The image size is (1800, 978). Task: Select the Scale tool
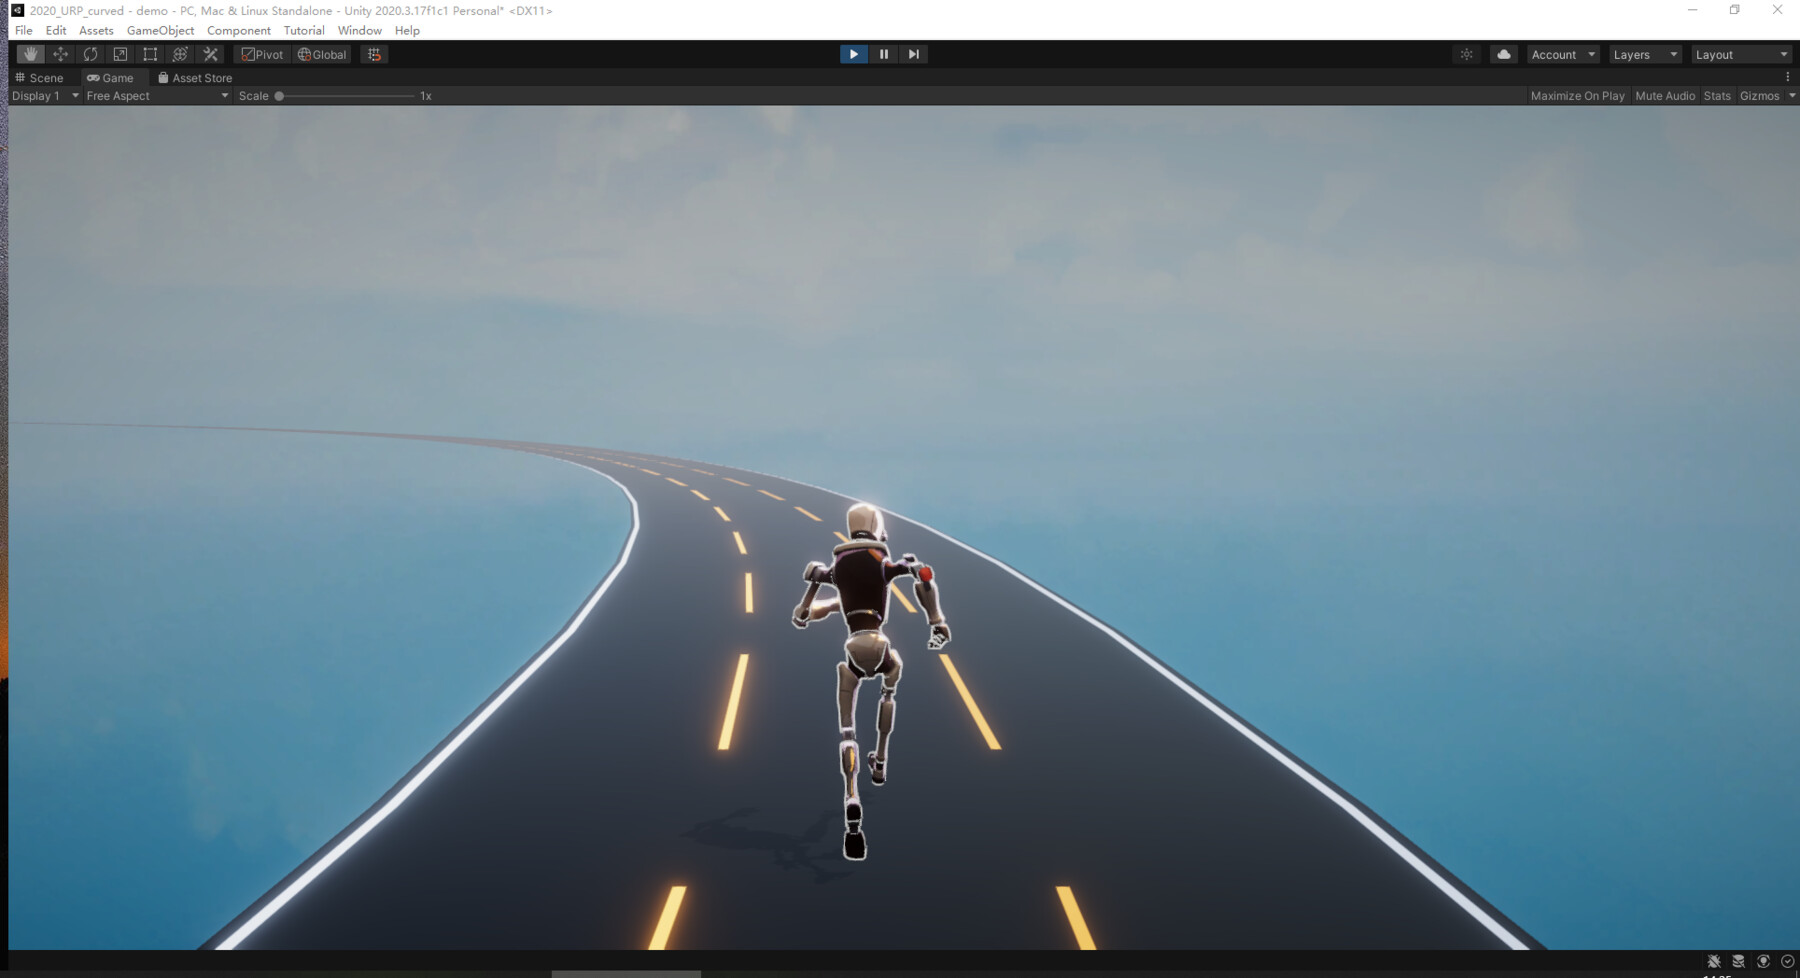[120, 54]
